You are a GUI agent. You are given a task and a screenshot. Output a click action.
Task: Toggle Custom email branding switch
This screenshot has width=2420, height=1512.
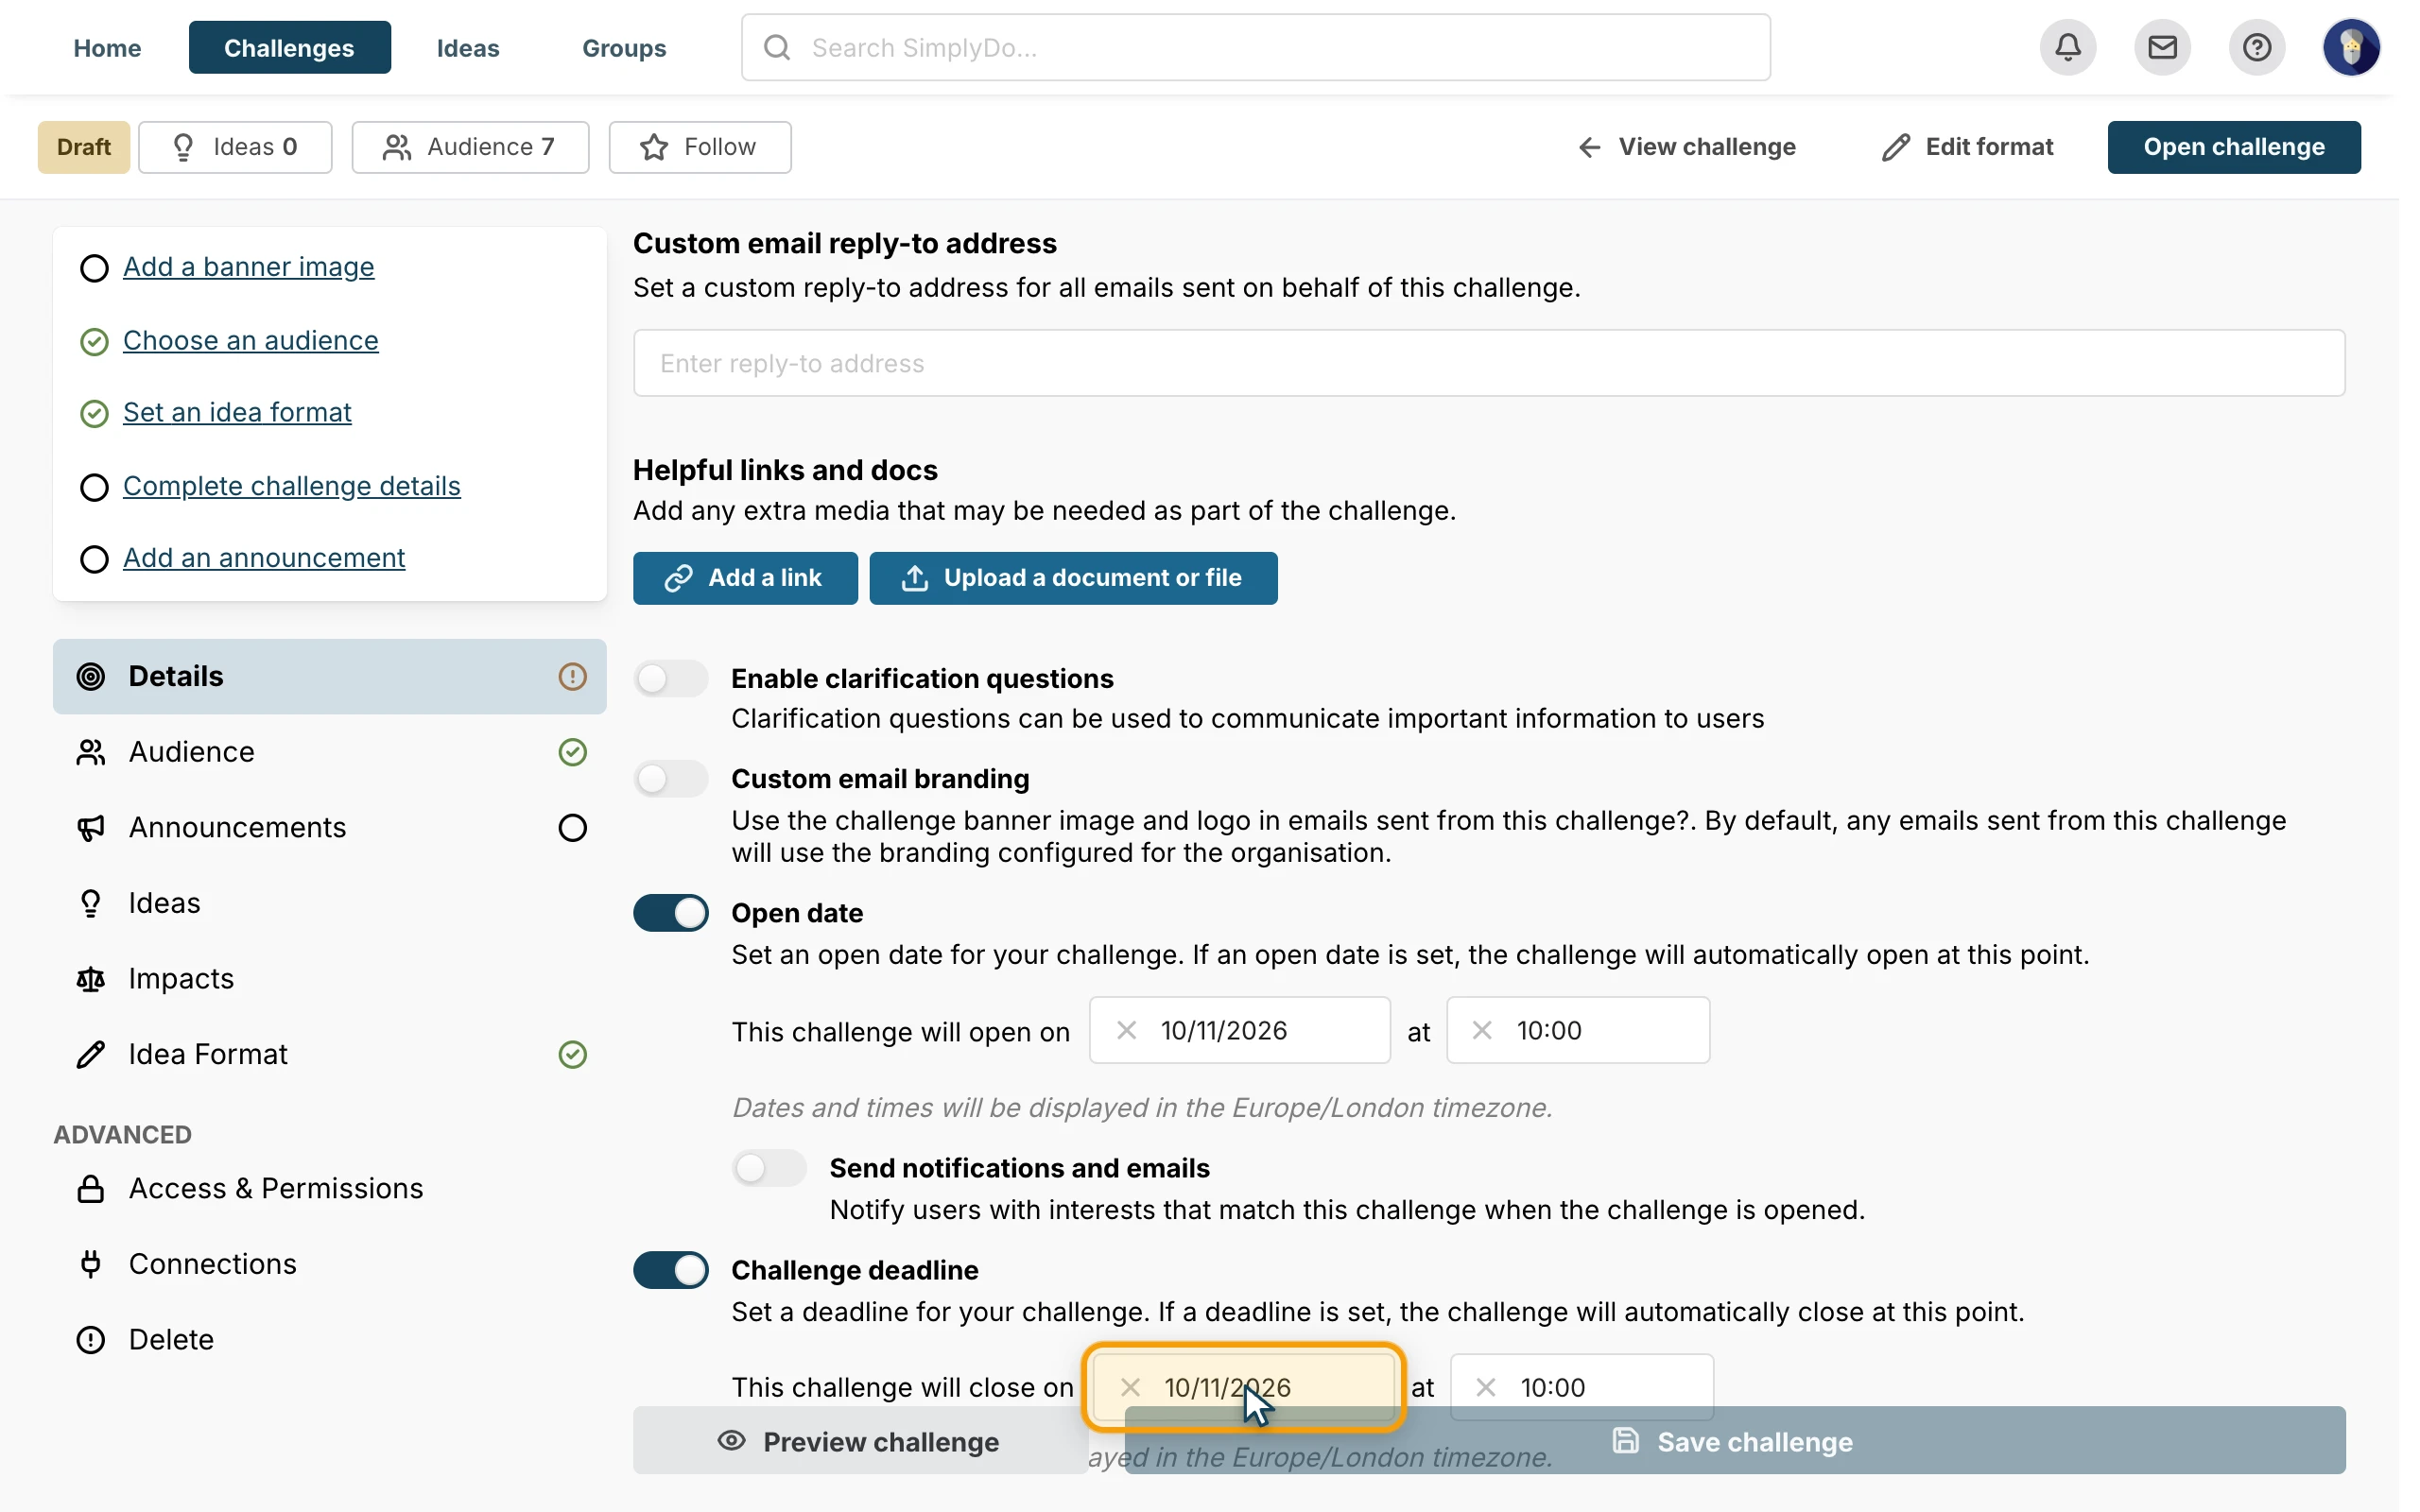coord(671,779)
